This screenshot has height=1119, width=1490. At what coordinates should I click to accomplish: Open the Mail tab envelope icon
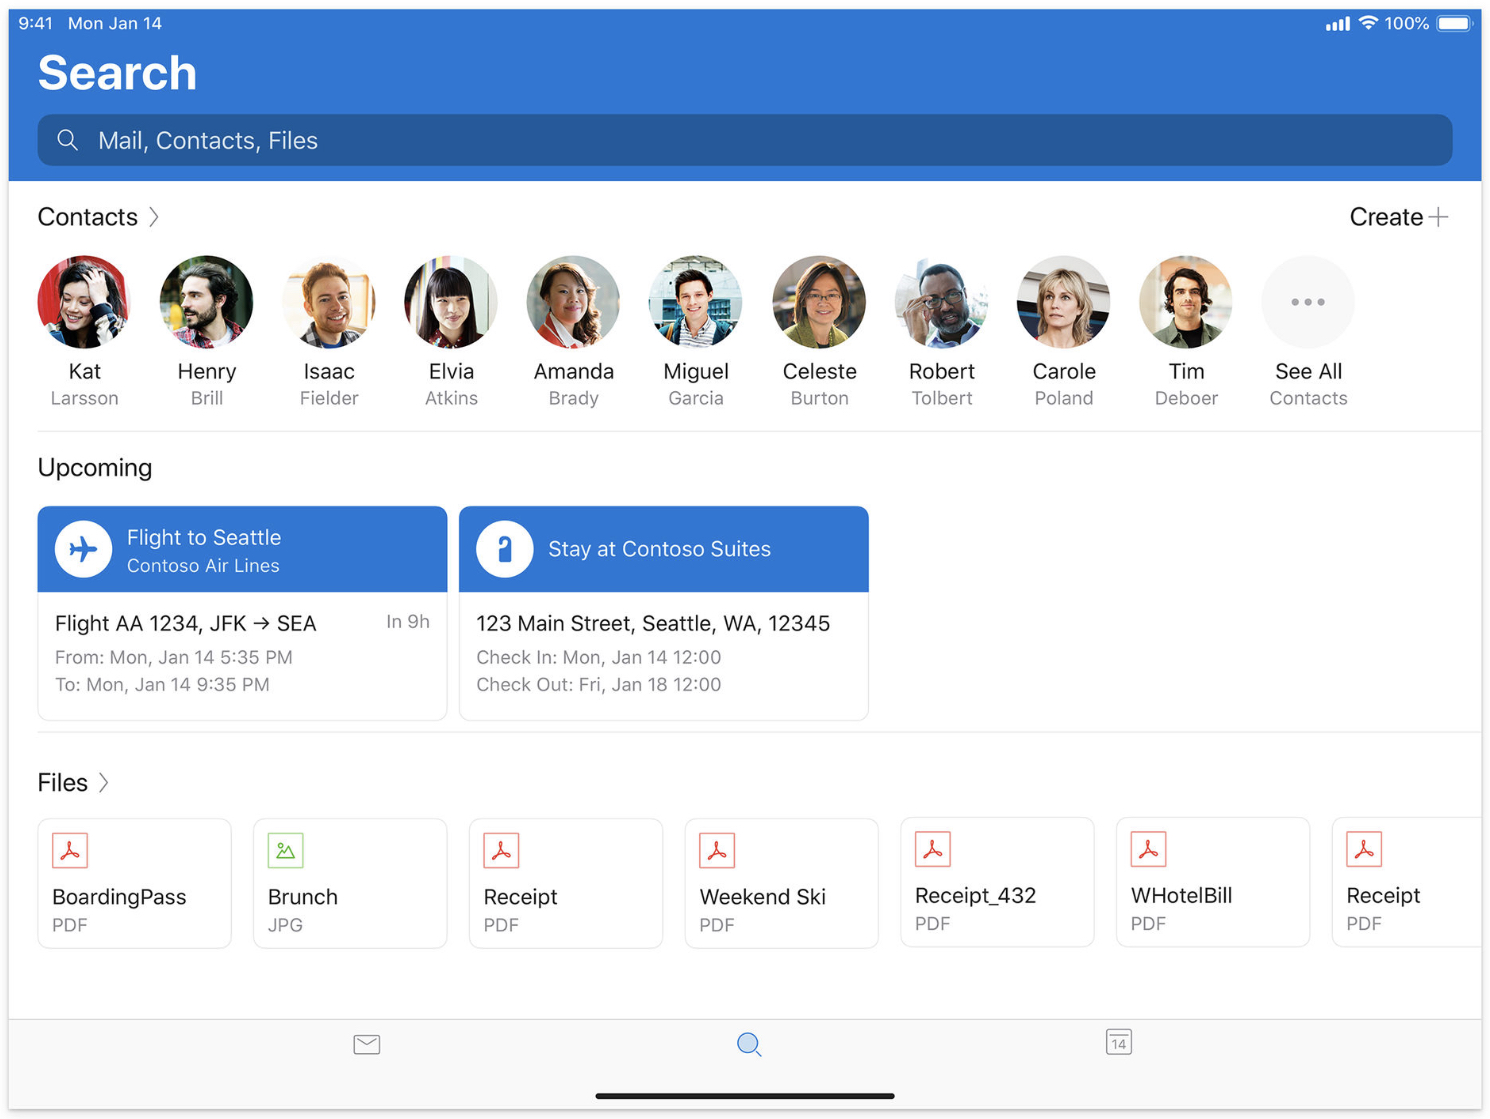(x=366, y=1045)
